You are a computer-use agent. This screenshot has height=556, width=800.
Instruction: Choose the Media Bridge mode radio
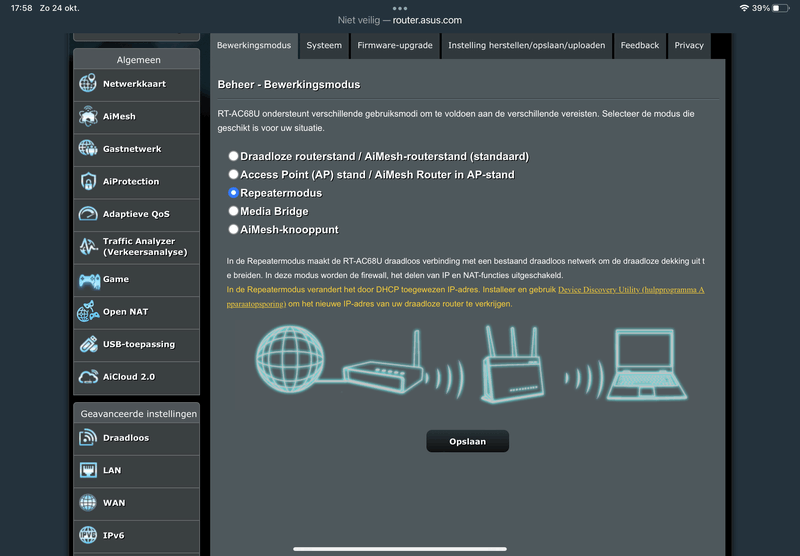[233, 211]
